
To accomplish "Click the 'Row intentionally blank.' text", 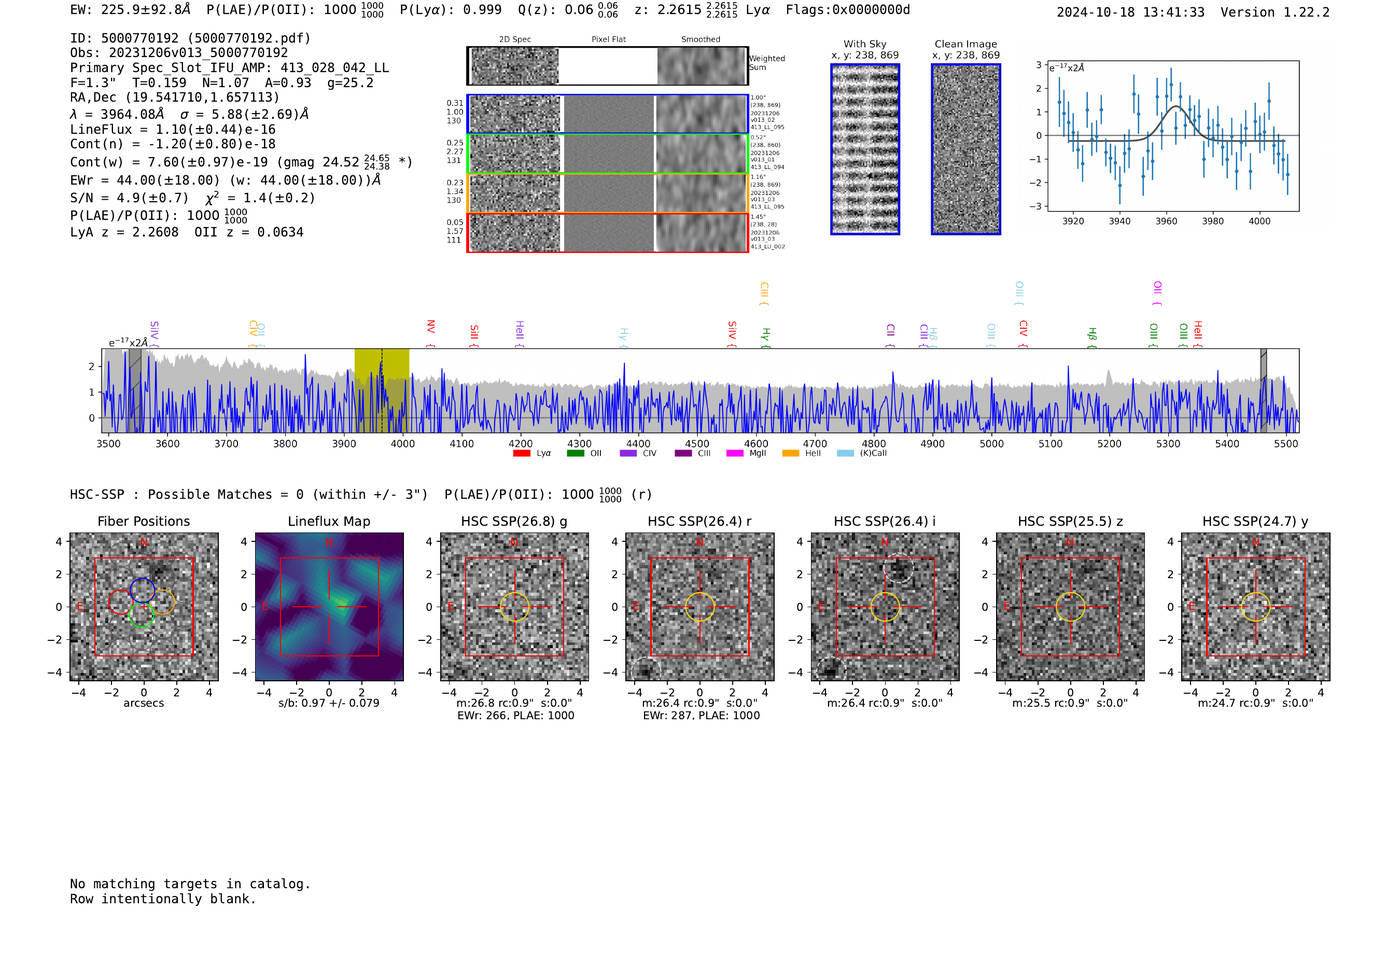I will tap(163, 899).
